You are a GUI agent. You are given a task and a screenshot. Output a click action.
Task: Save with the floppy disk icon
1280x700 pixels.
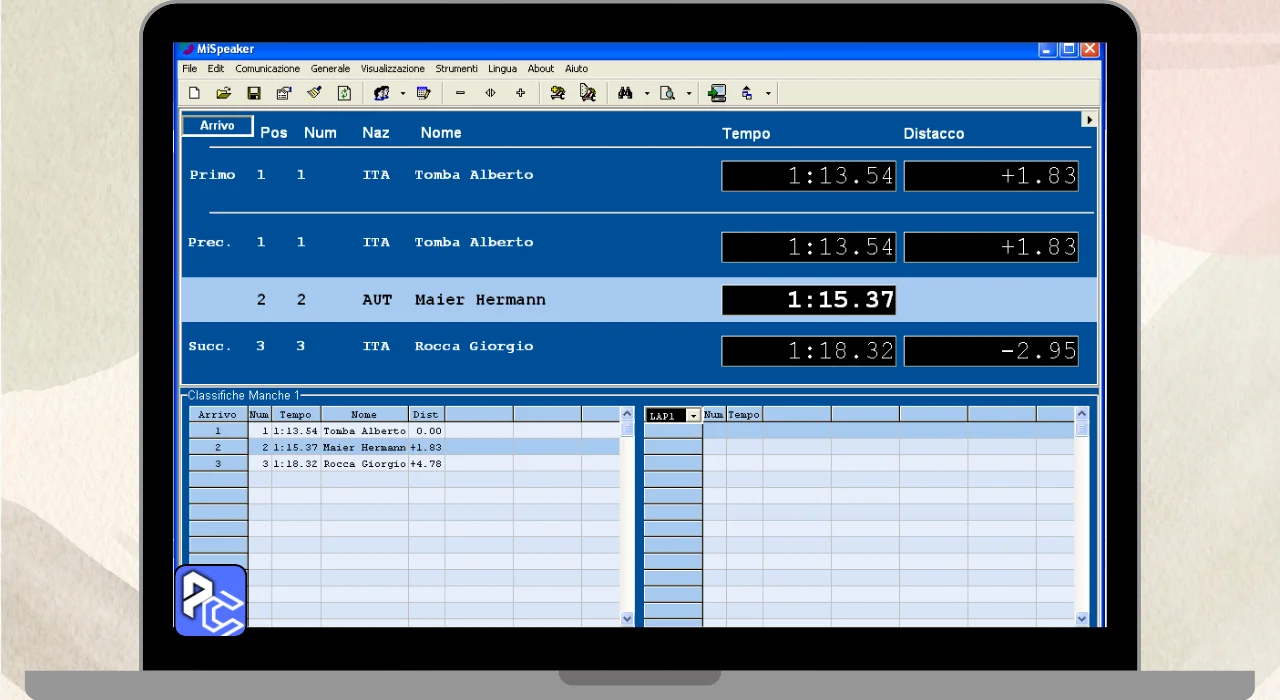coord(254,93)
